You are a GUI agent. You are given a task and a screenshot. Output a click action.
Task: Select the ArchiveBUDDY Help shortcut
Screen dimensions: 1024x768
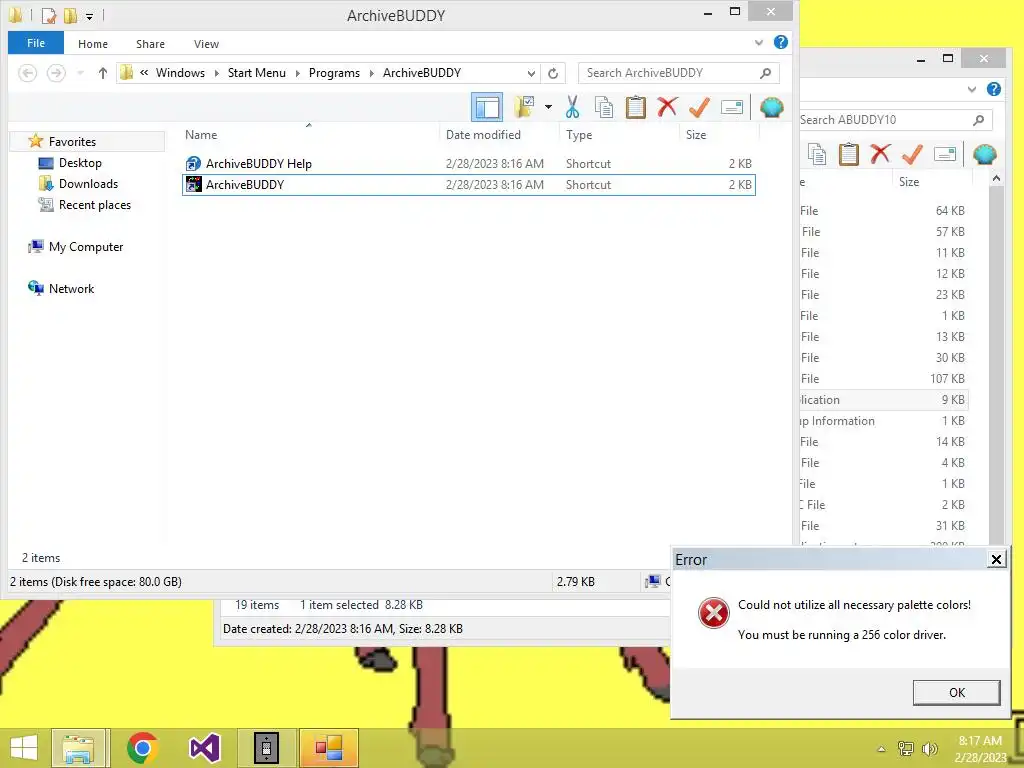(468, 164)
